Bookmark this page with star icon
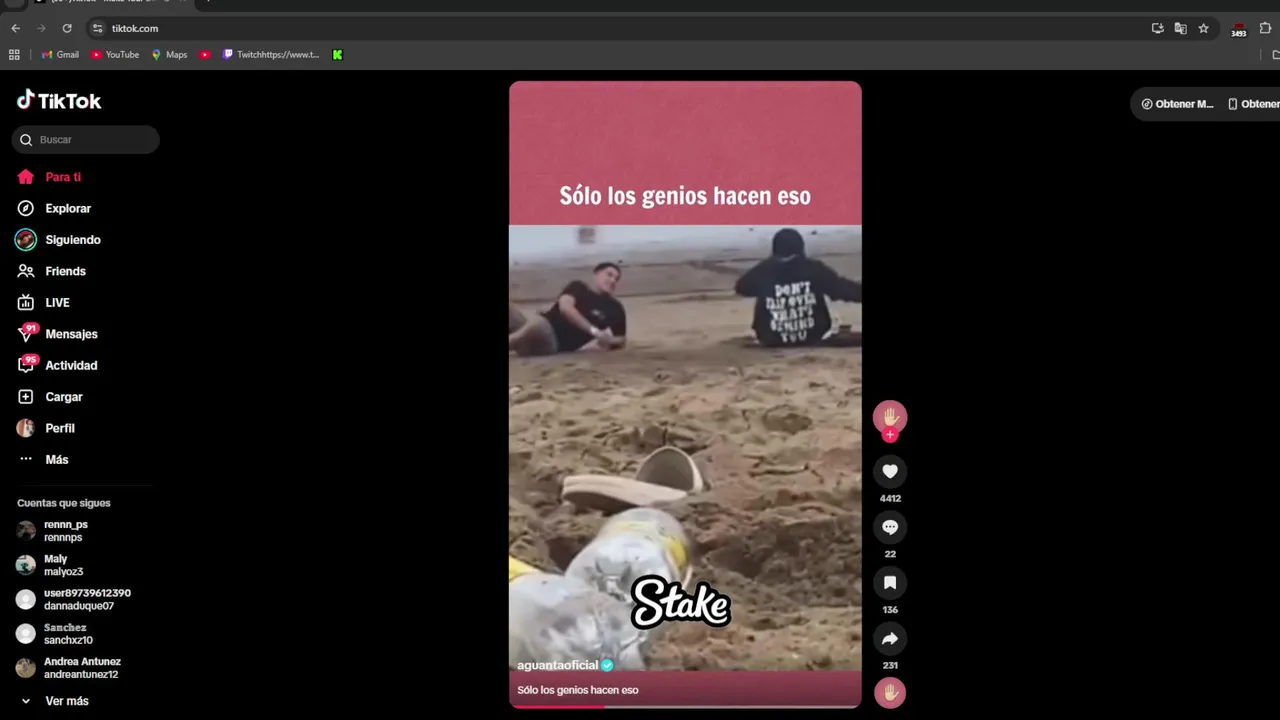 (1204, 28)
